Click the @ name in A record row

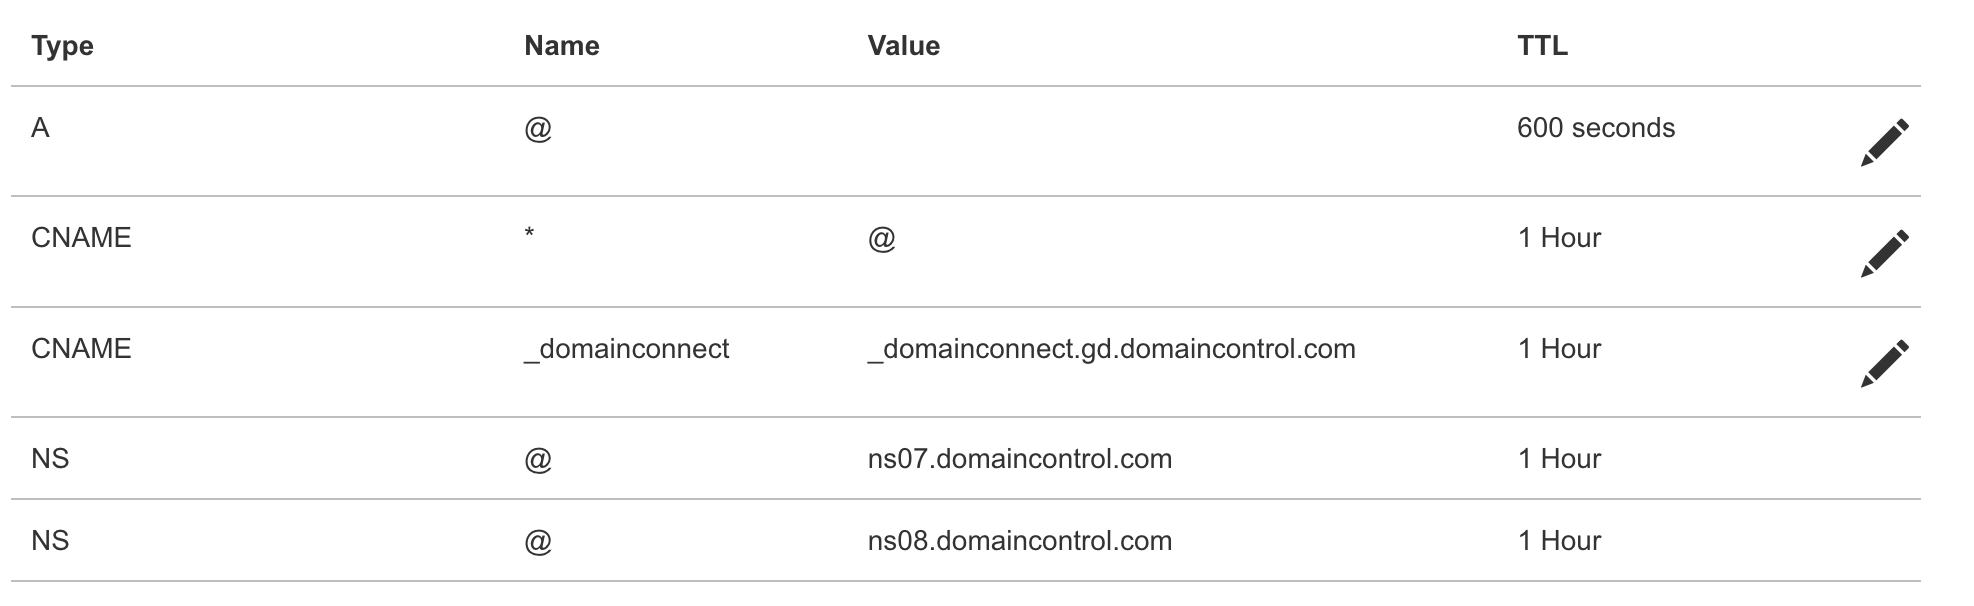point(538,129)
